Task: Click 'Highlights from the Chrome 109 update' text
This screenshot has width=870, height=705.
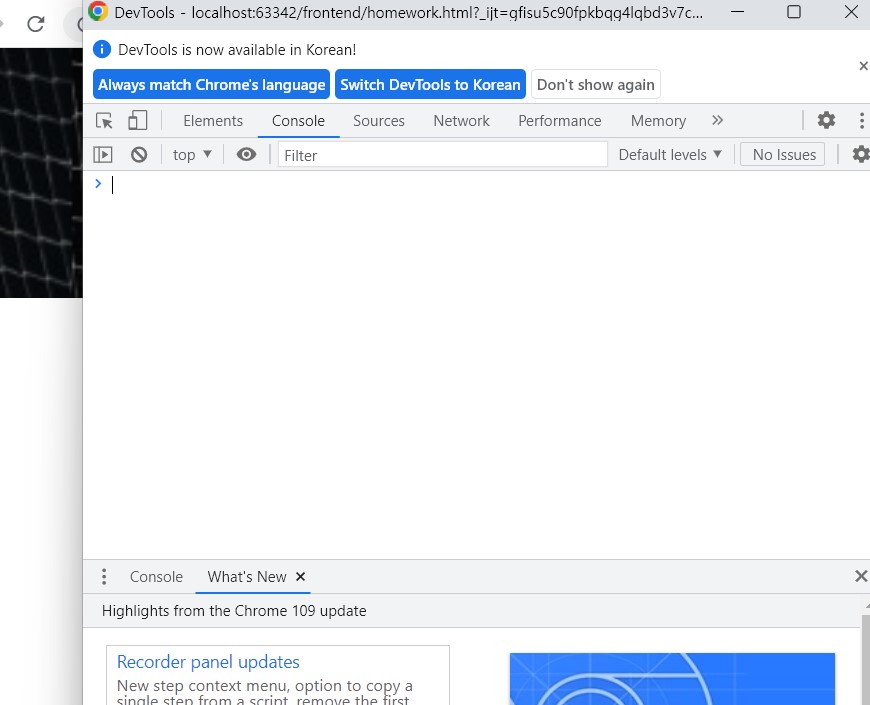Action: coord(234,611)
